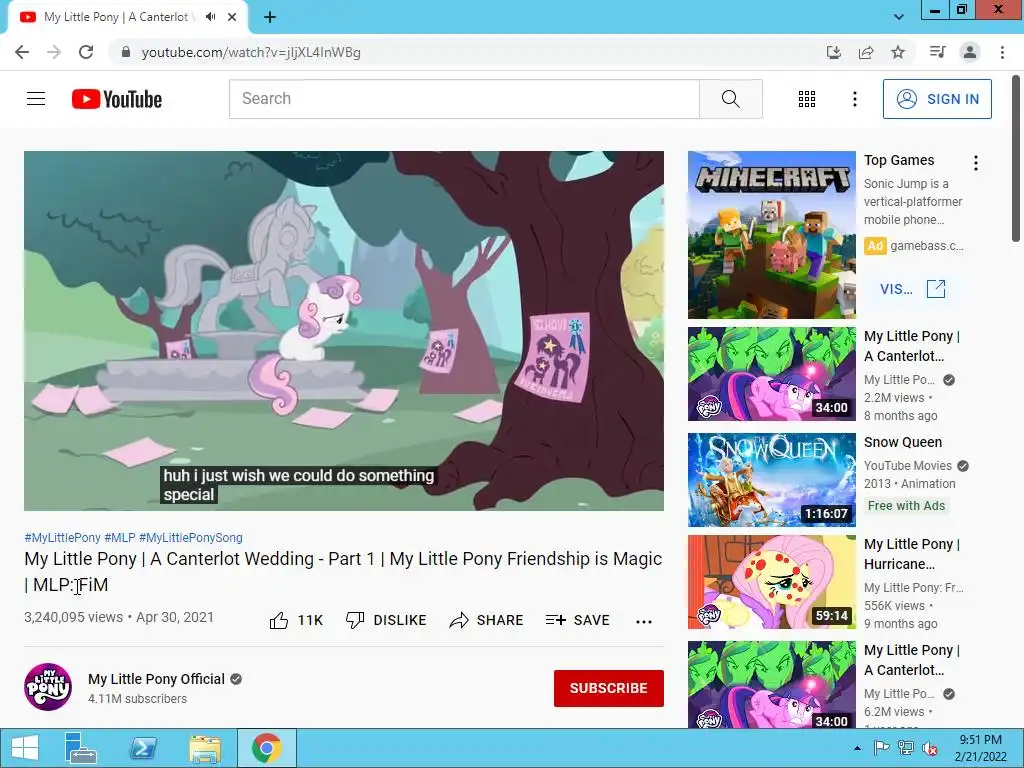Viewport: 1024px width, 768px height.
Task: Launch PowerShell from taskbar
Action: point(142,748)
